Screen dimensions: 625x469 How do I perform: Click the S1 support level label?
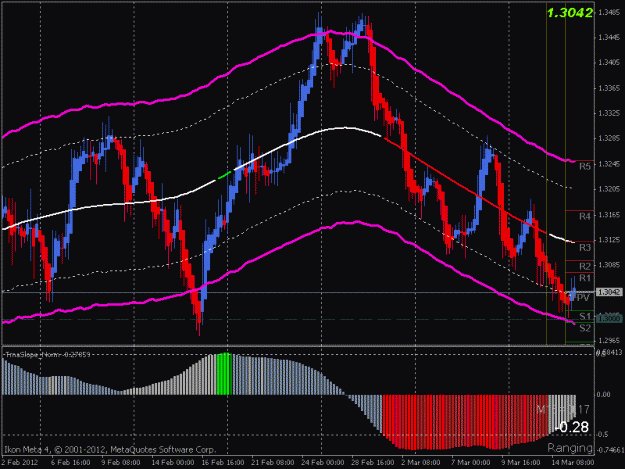coord(585,316)
